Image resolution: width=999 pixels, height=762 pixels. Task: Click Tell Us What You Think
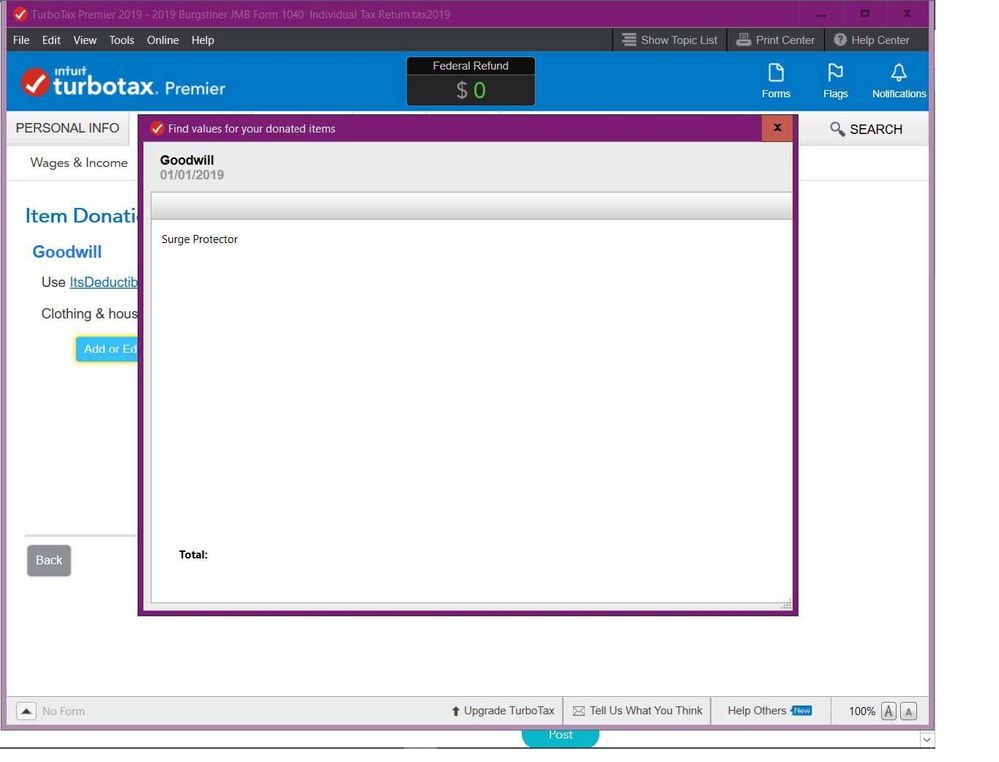637,711
